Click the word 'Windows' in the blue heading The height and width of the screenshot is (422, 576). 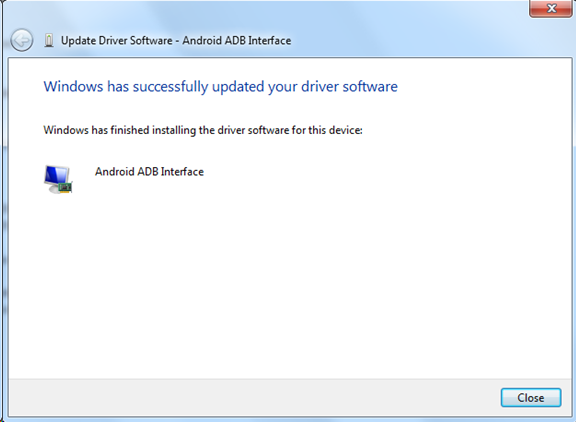(73, 87)
